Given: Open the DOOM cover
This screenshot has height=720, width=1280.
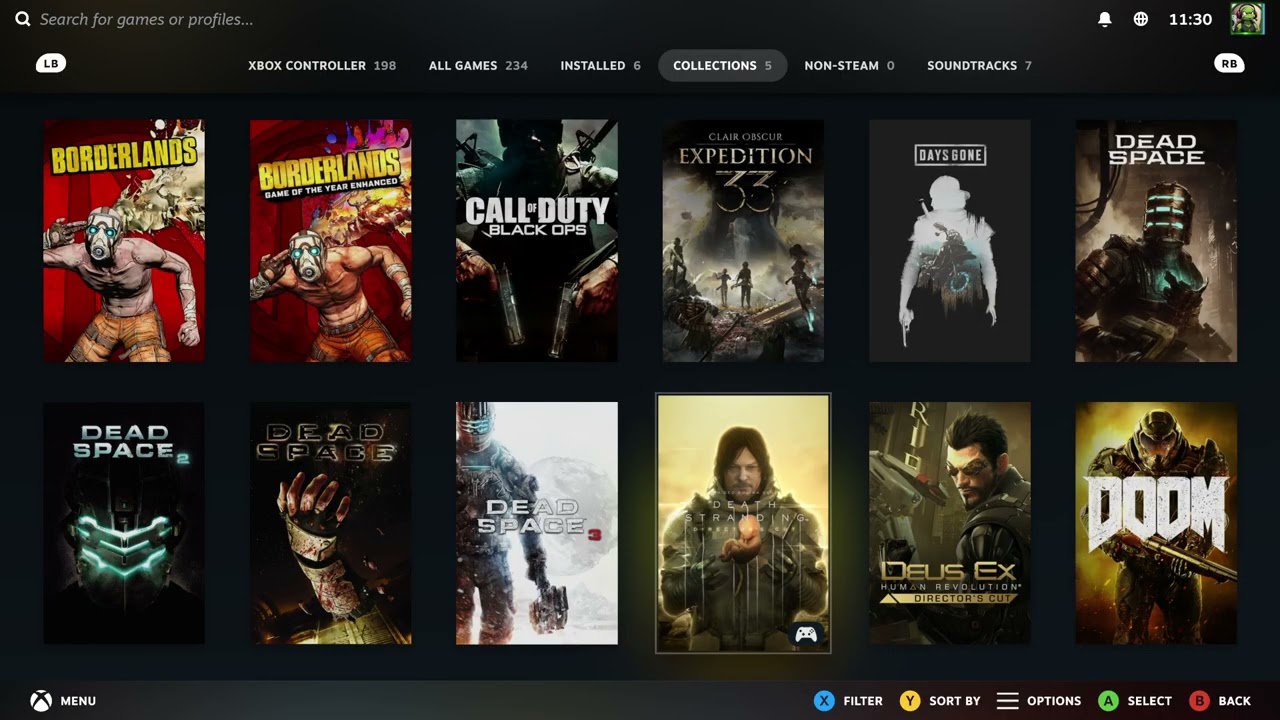Looking at the screenshot, I should click(x=1156, y=523).
